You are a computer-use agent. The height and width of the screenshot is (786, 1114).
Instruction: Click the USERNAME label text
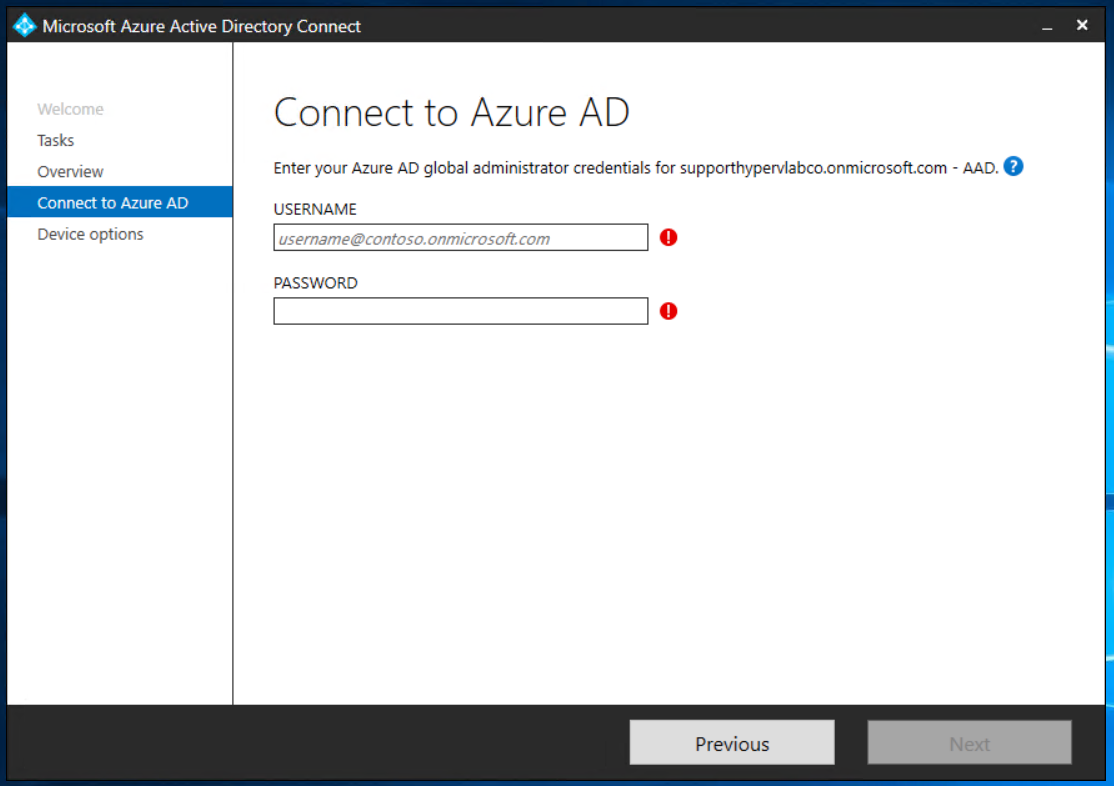pos(315,209)
